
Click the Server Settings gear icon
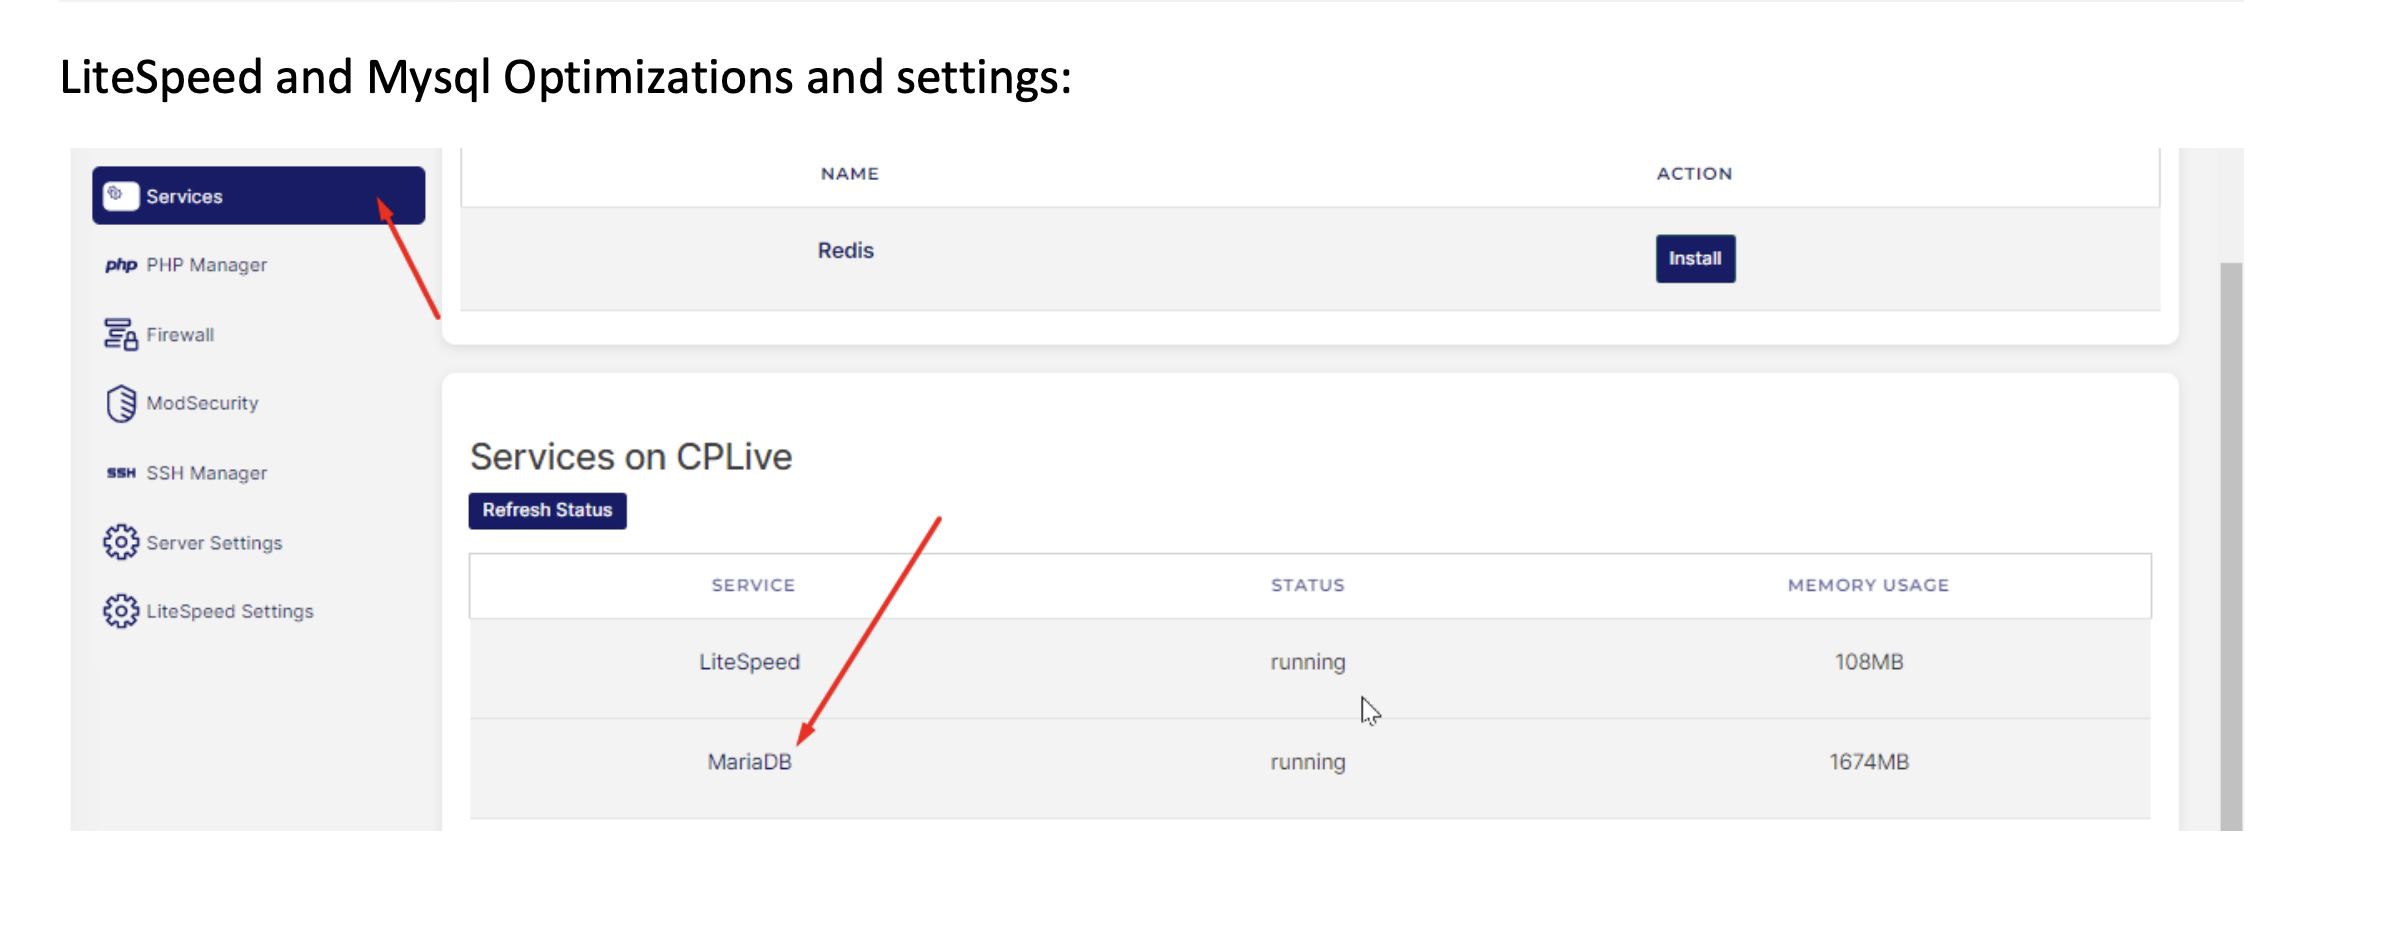pyautogui.click(x=120, y=542)
